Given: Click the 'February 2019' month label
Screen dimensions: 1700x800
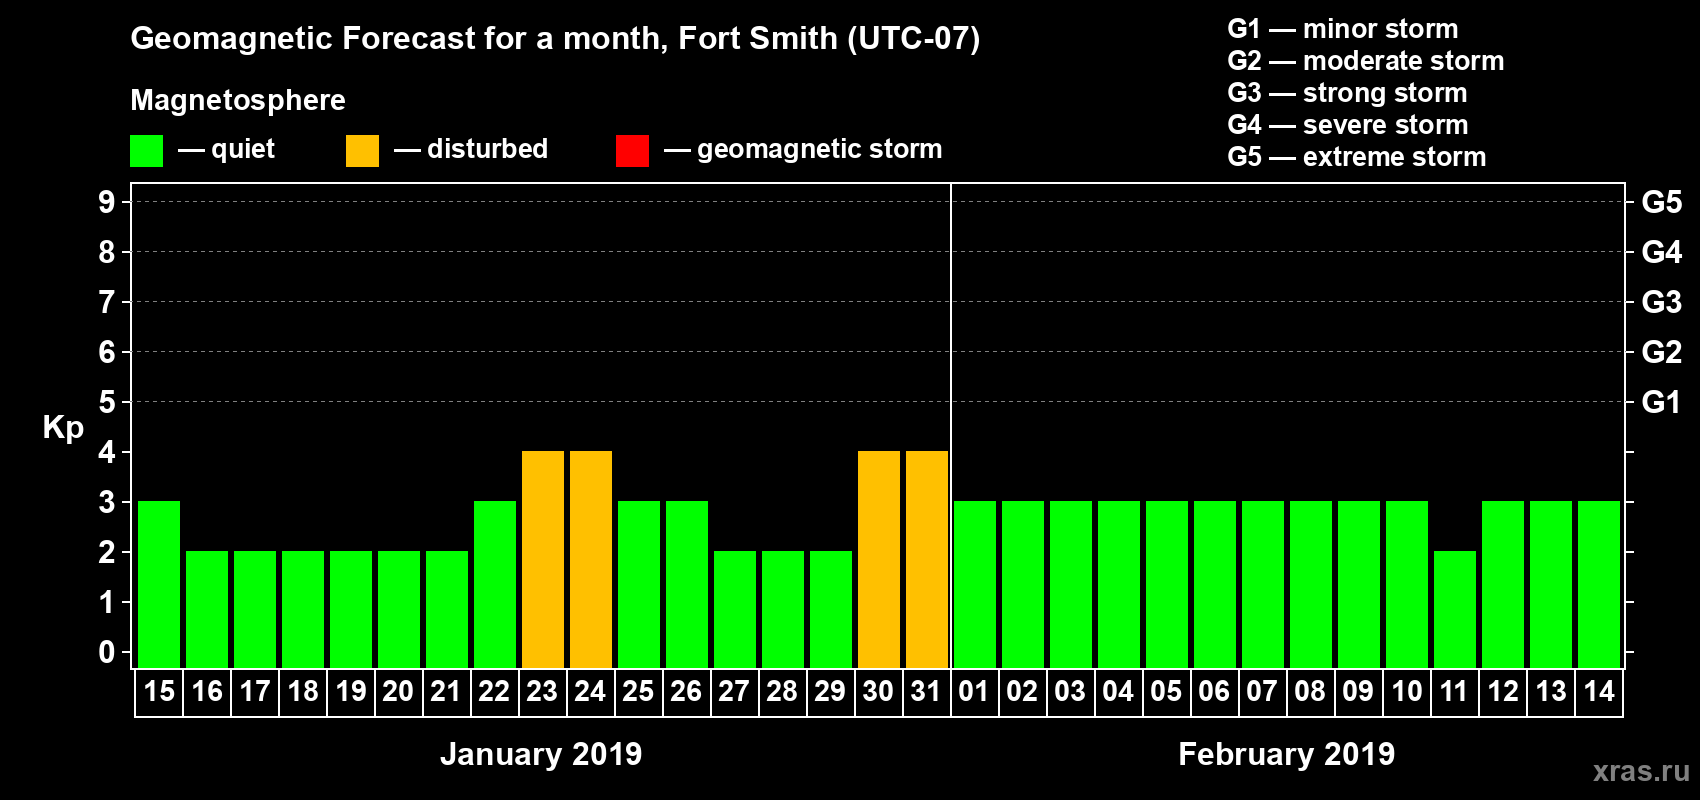Looking at the screenshot, I should 1287,754.
